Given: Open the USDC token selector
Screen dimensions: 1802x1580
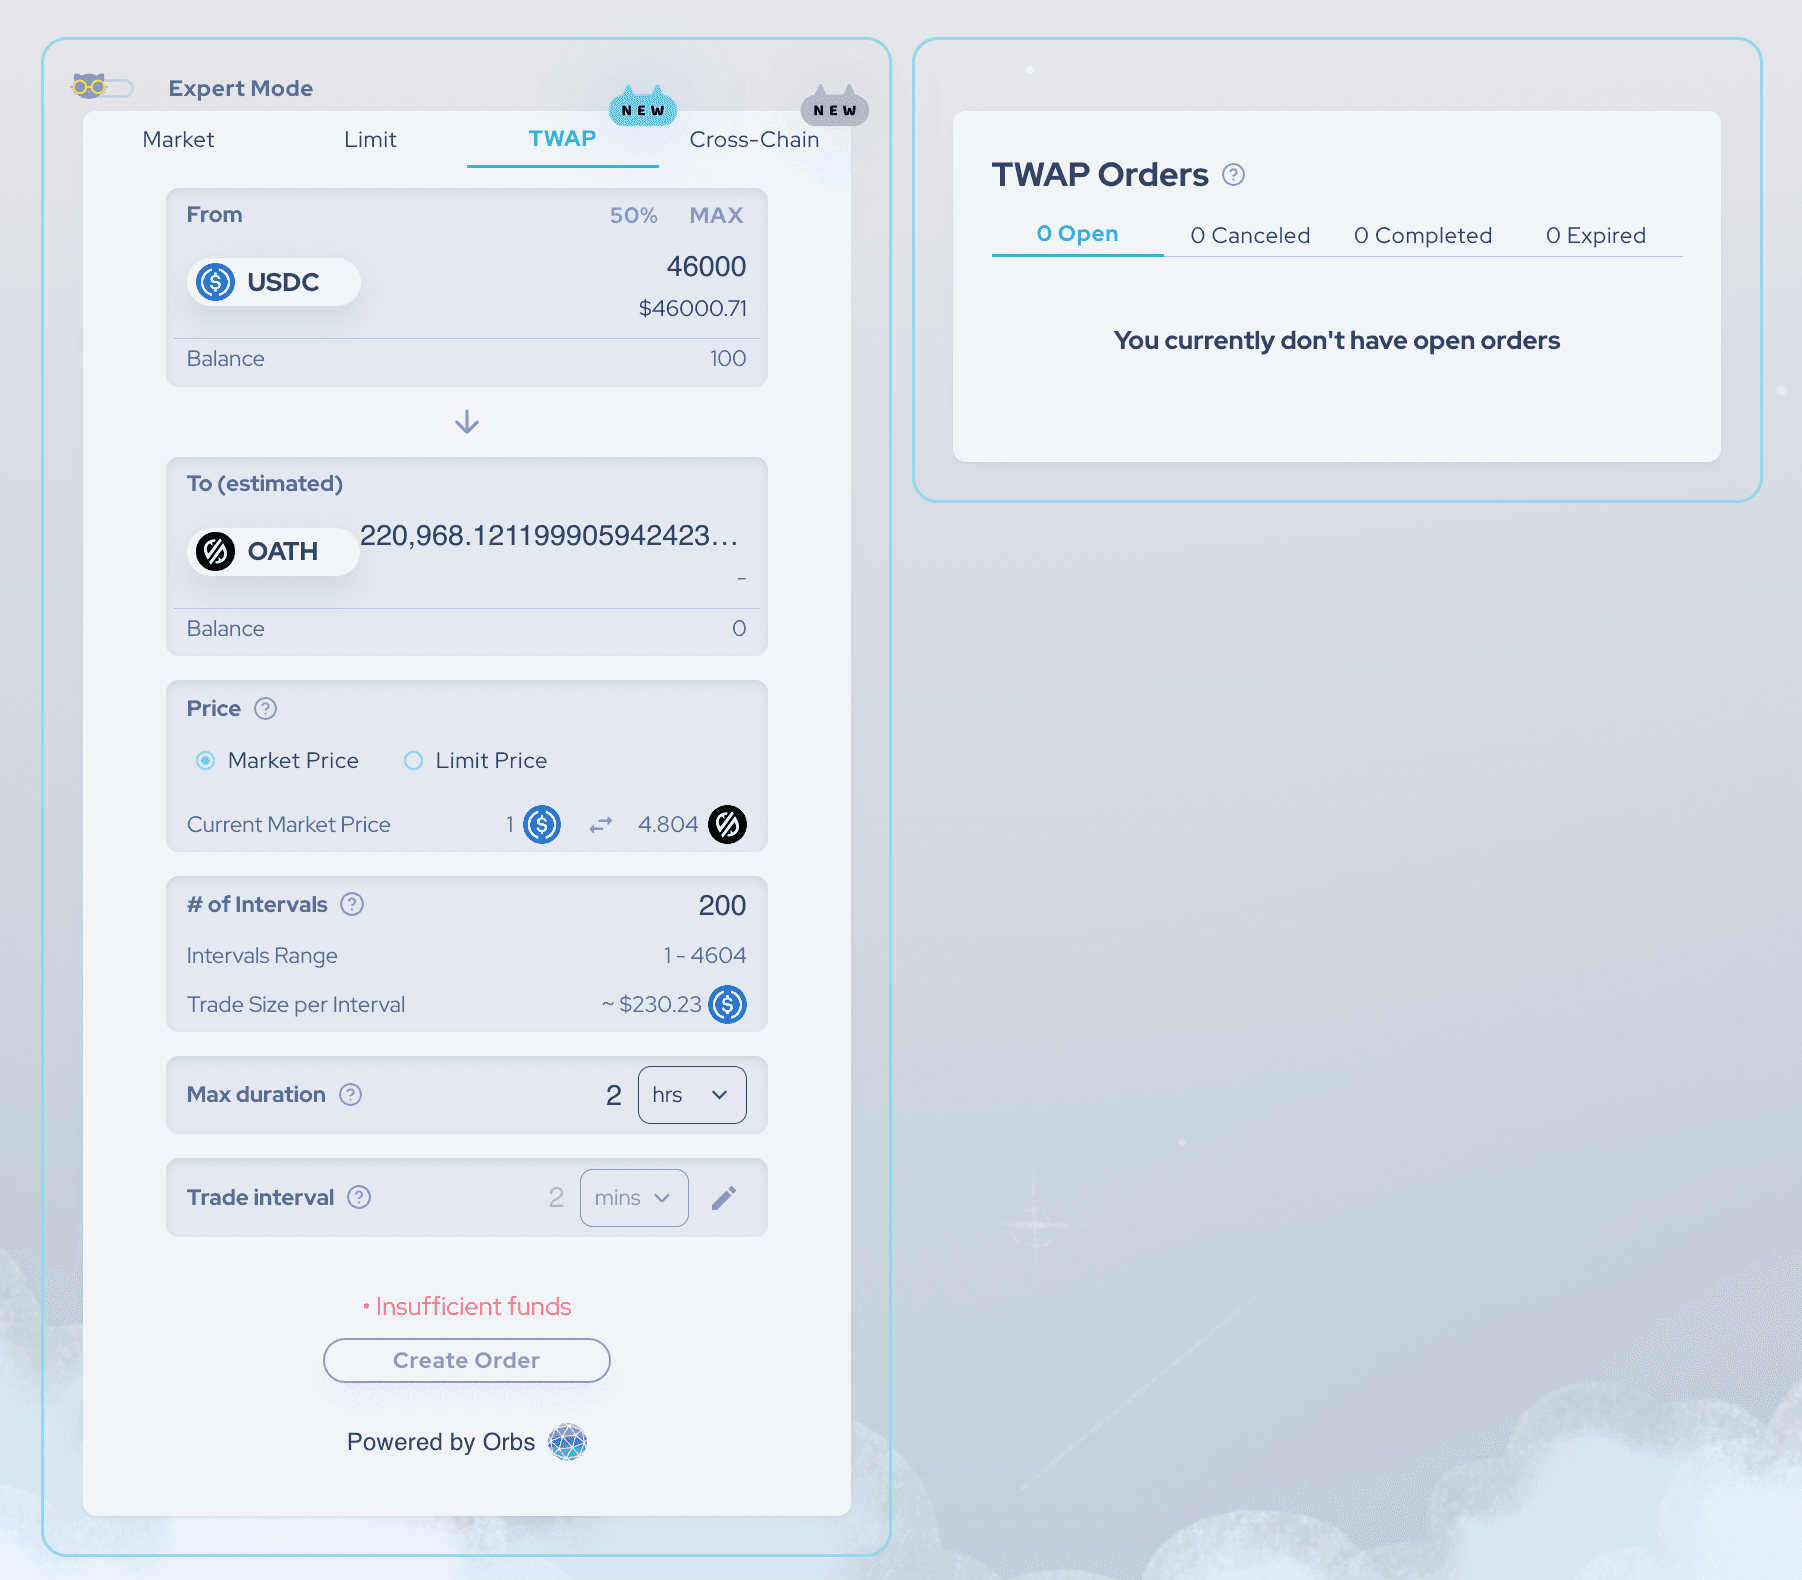Looking at the screenshot, I should (273, 282).
